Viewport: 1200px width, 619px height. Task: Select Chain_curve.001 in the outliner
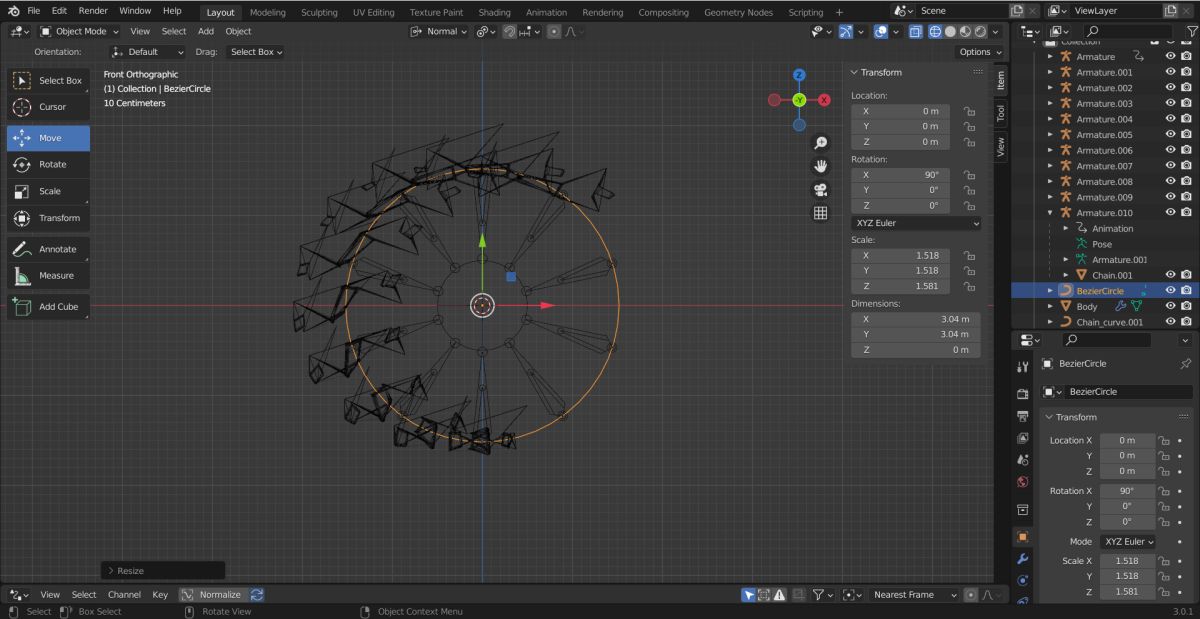(x=1109, y=322)
